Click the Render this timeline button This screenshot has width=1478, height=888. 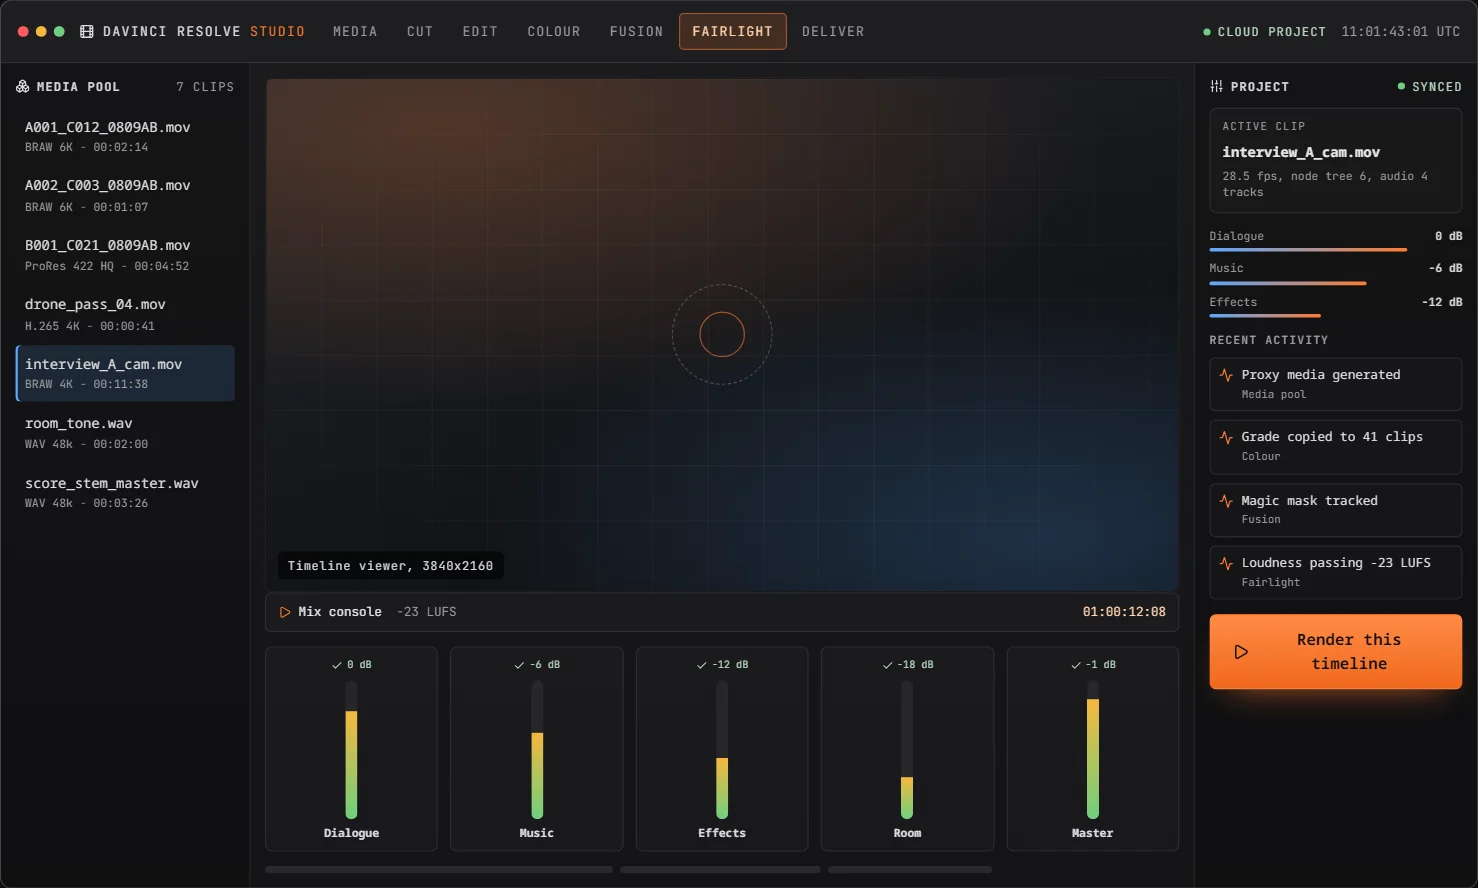coord(1336,652)
